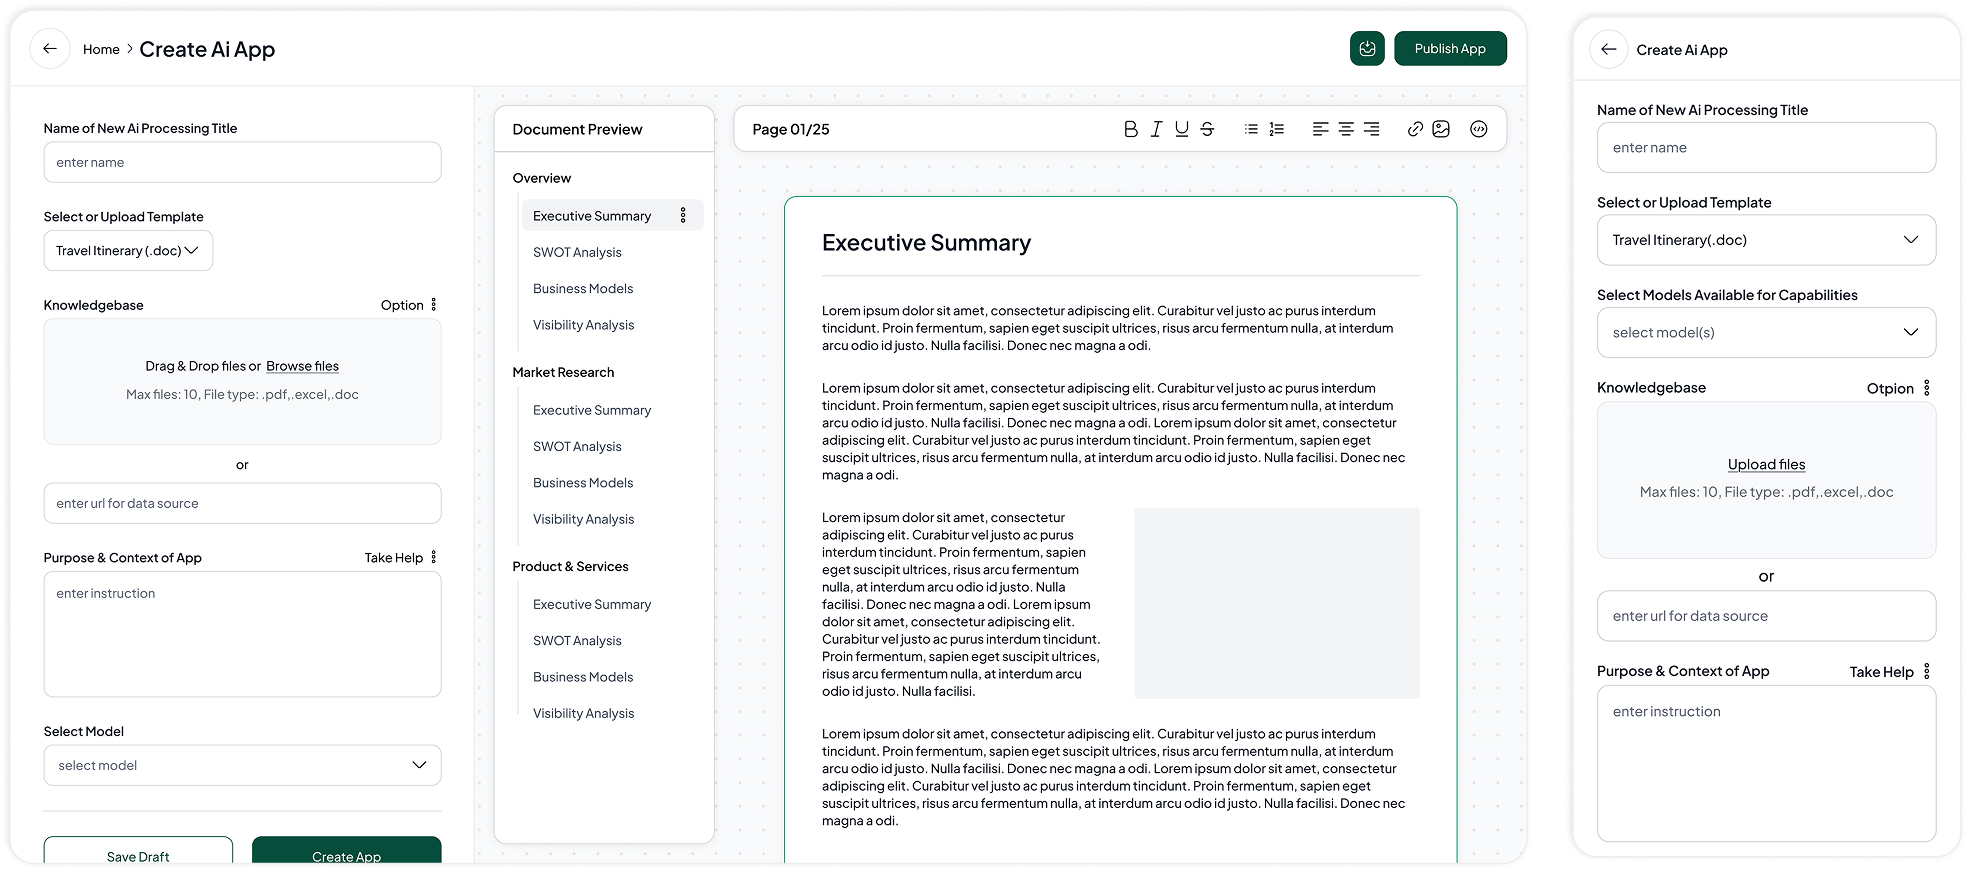The image size is (1971, 874).
Task: Expand the Select Model dropdown
Action: coord(242,765)
